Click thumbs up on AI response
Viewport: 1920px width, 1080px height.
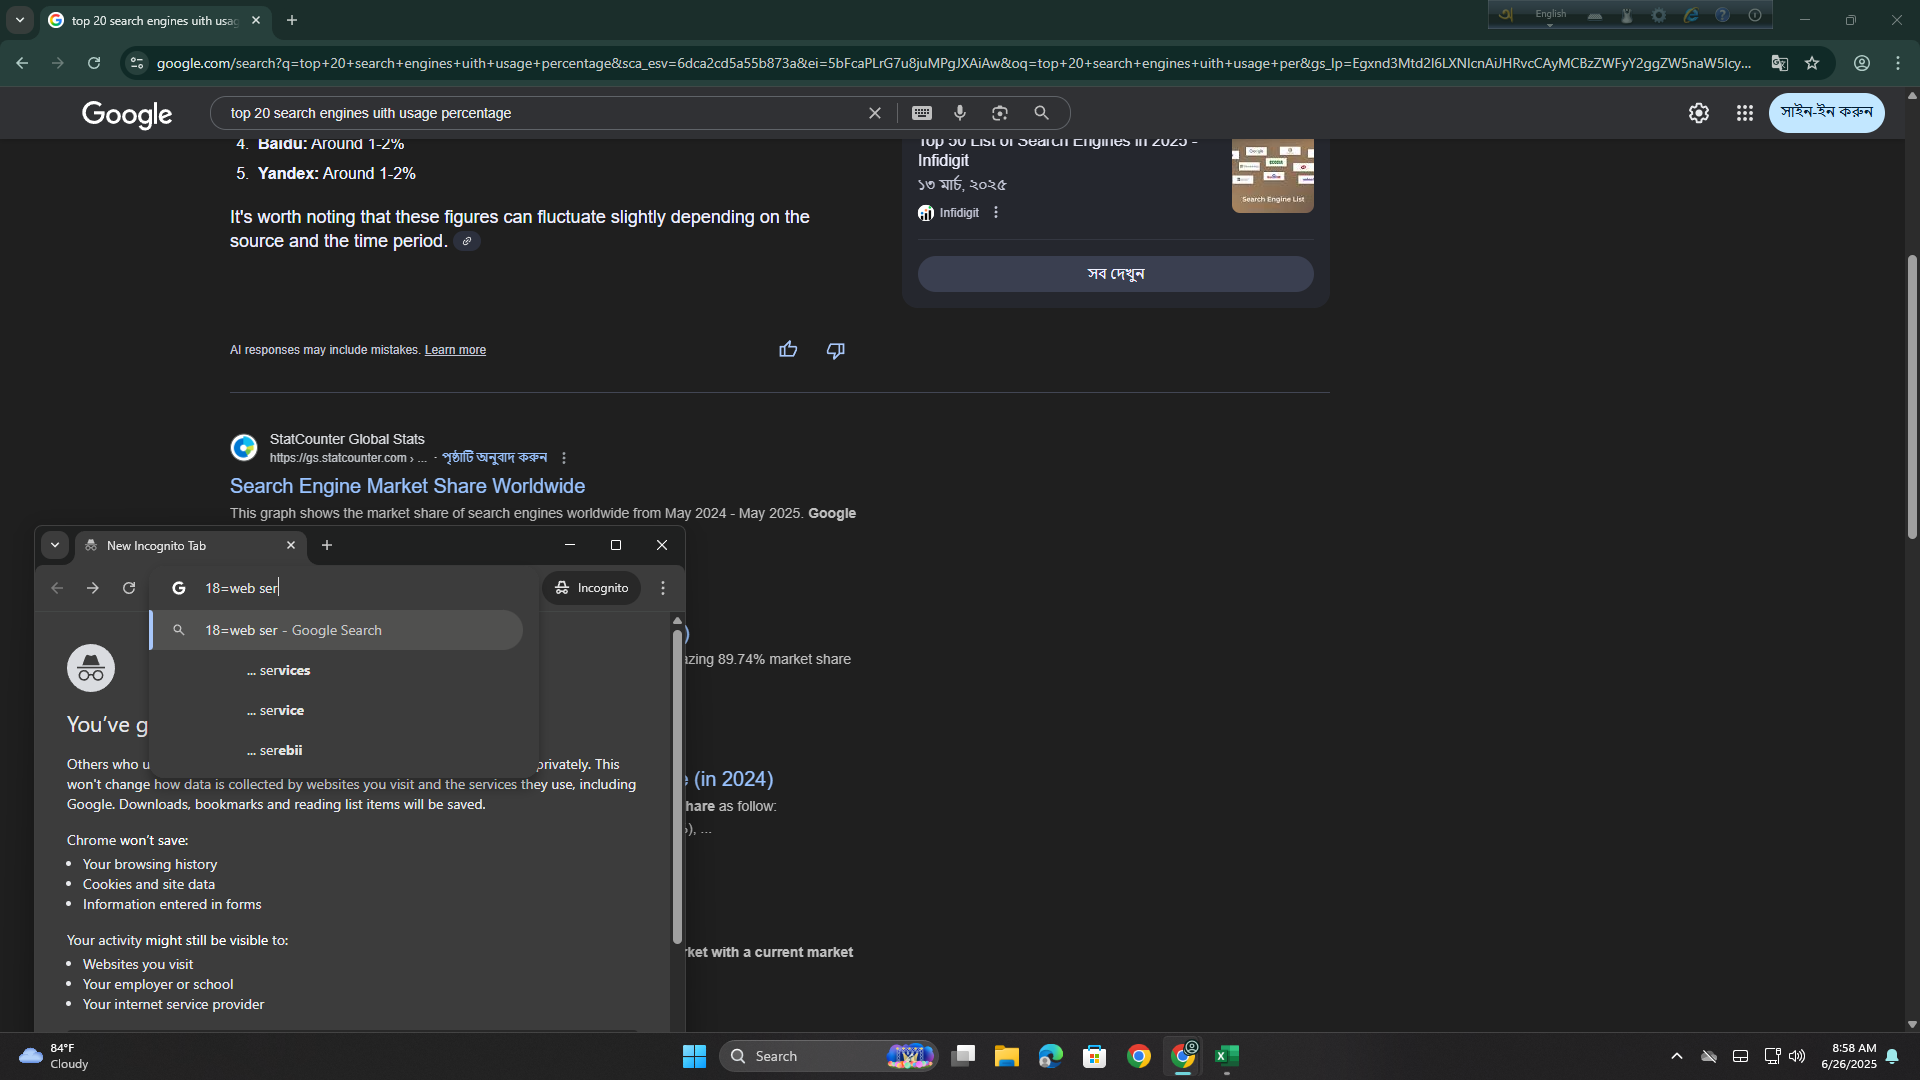[788, 349]
